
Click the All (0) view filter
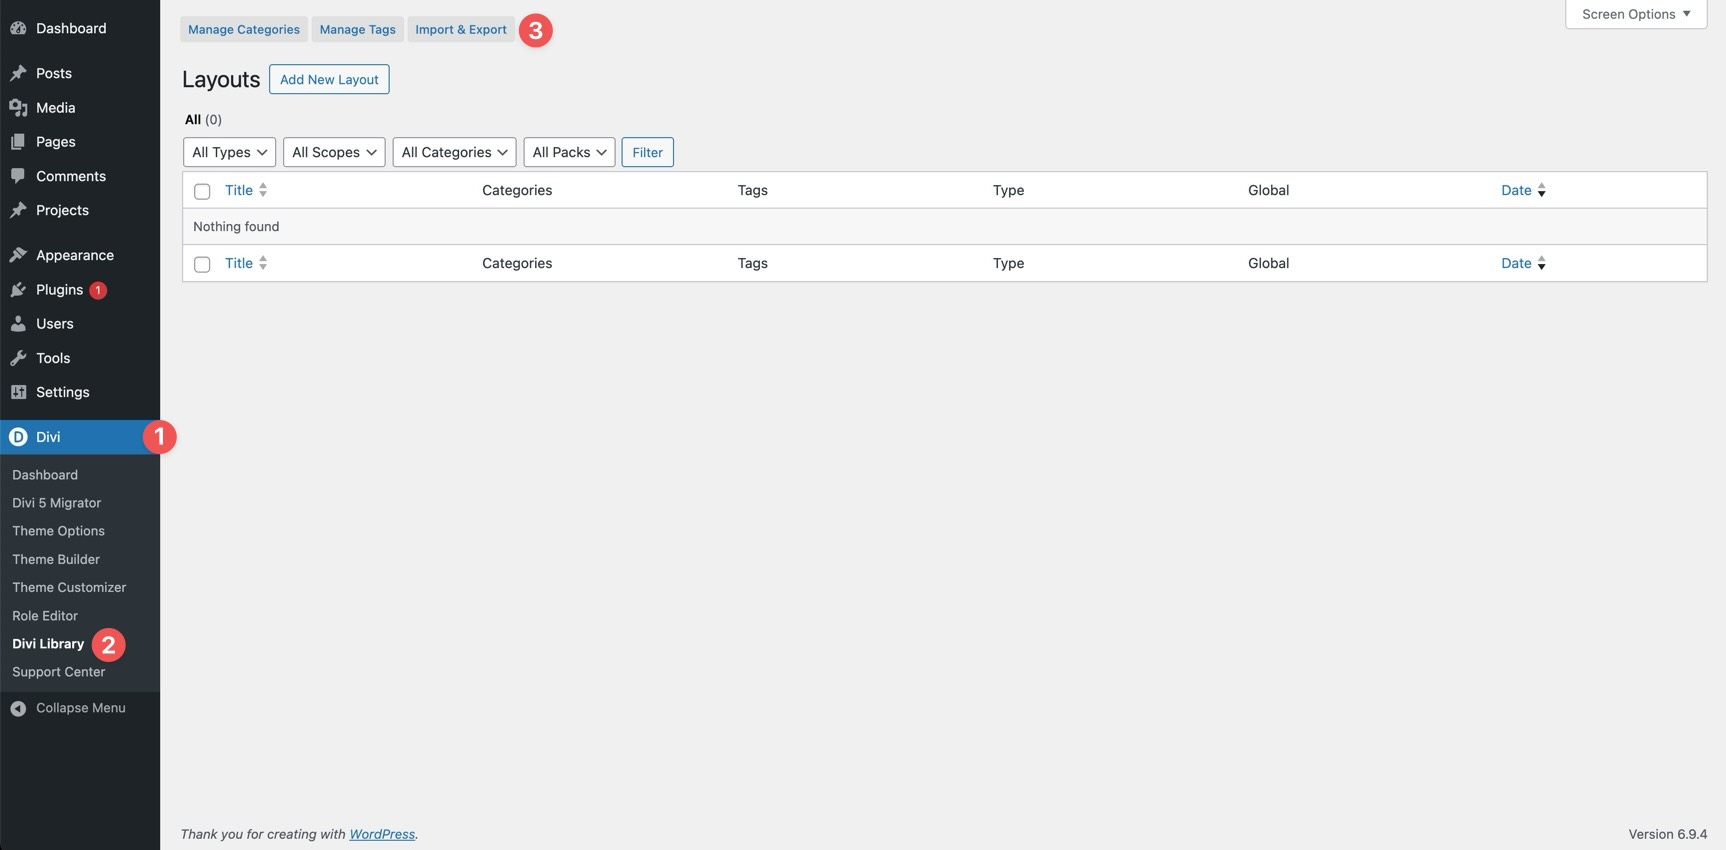(203, 119)
